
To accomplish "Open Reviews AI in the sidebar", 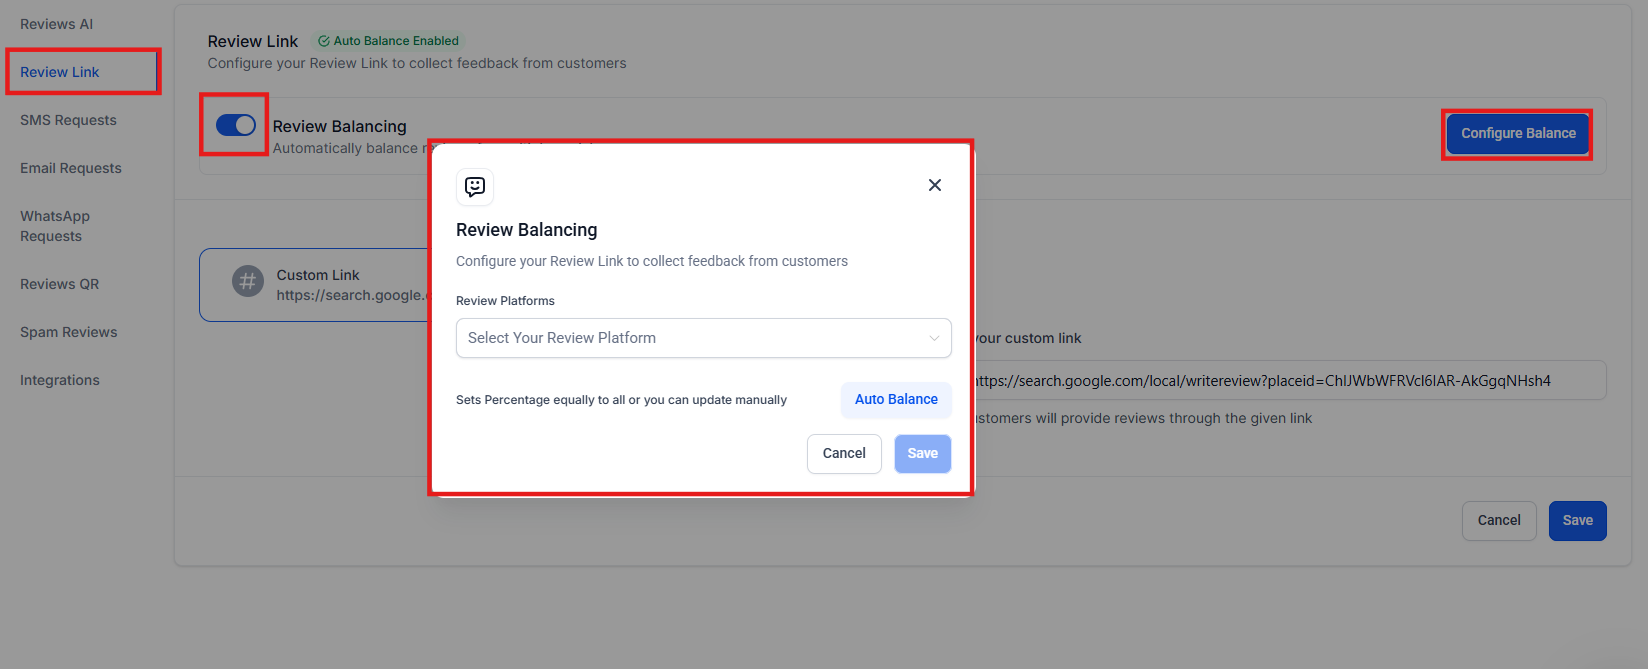I will [x=56, y=24].
